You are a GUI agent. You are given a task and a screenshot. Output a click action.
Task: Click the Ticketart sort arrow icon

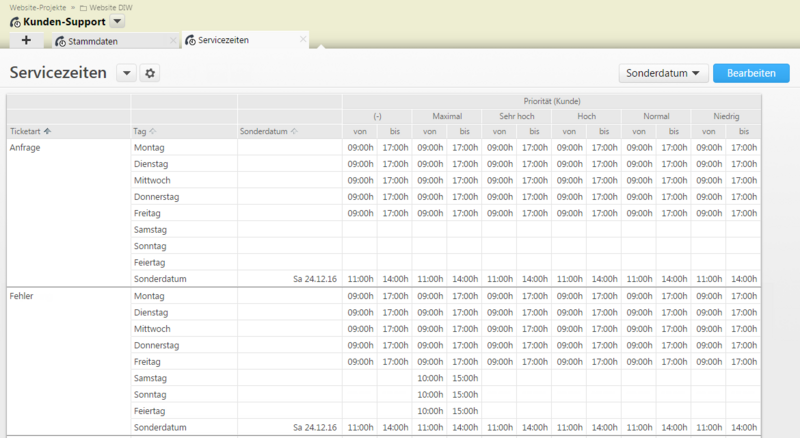(x=47, y=131)
